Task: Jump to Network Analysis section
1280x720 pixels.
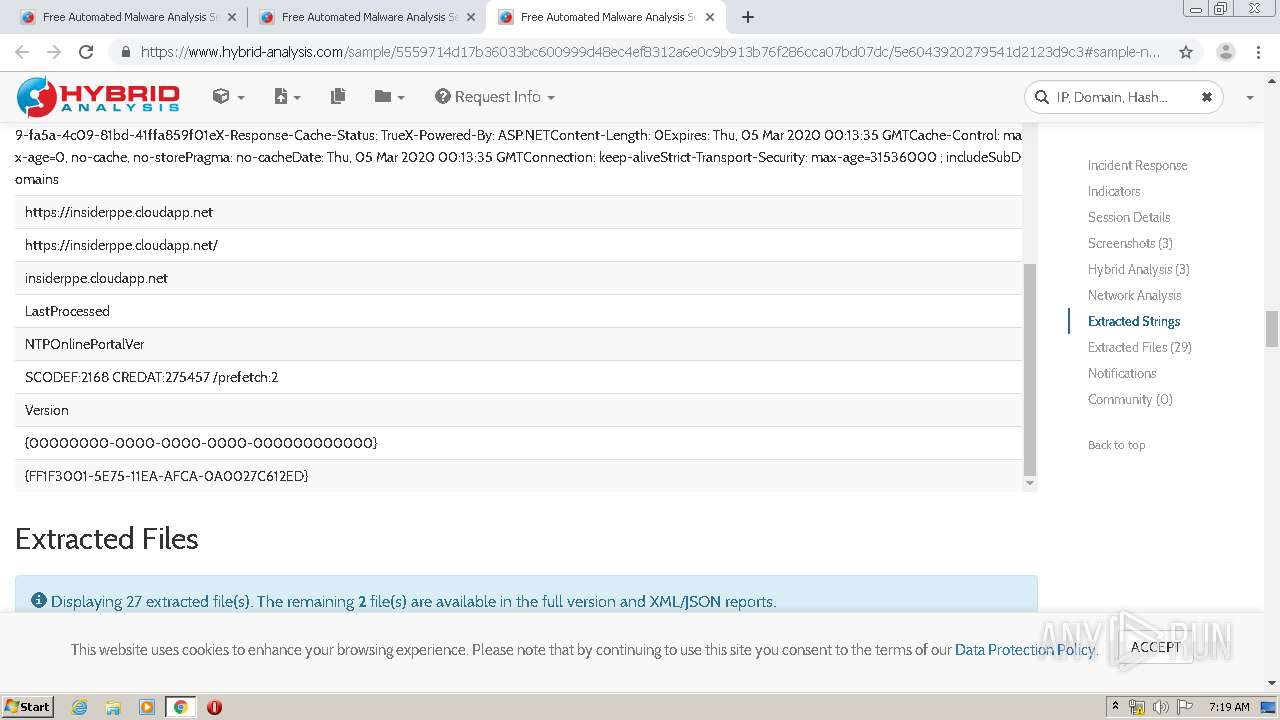Action: click(1134, 295)
